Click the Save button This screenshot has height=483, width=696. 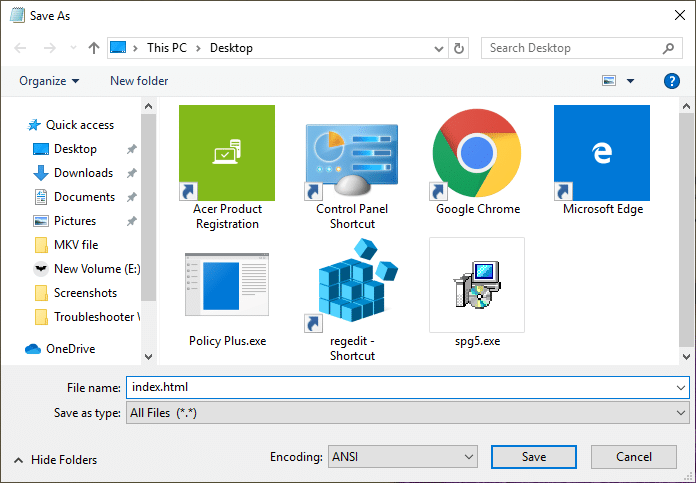point(534,457)
